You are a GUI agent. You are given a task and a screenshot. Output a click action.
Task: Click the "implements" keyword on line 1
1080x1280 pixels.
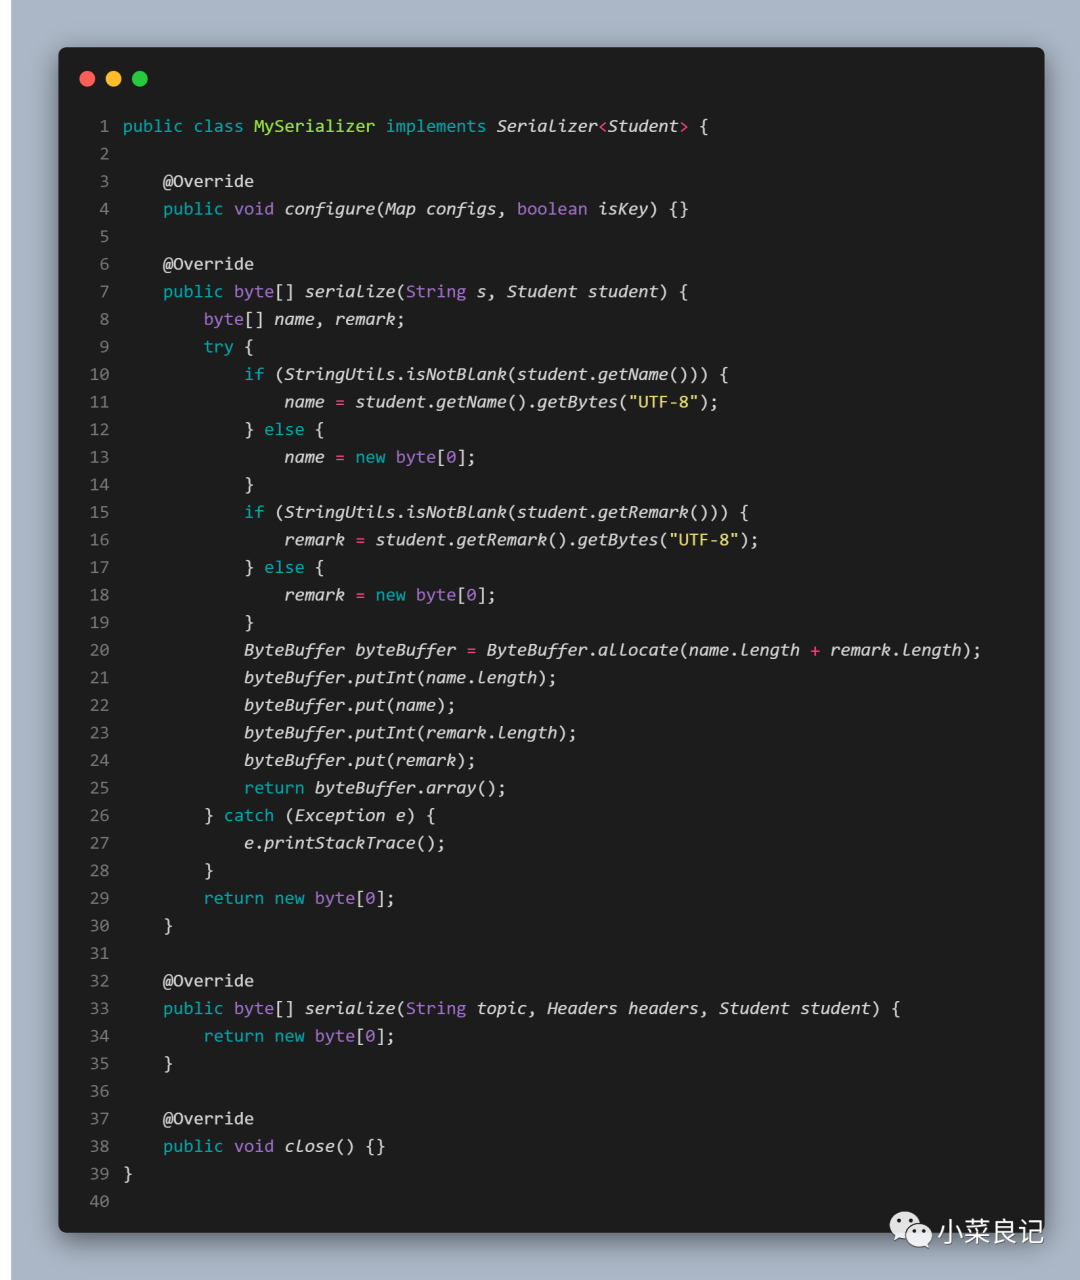click(x=436, y=126)
